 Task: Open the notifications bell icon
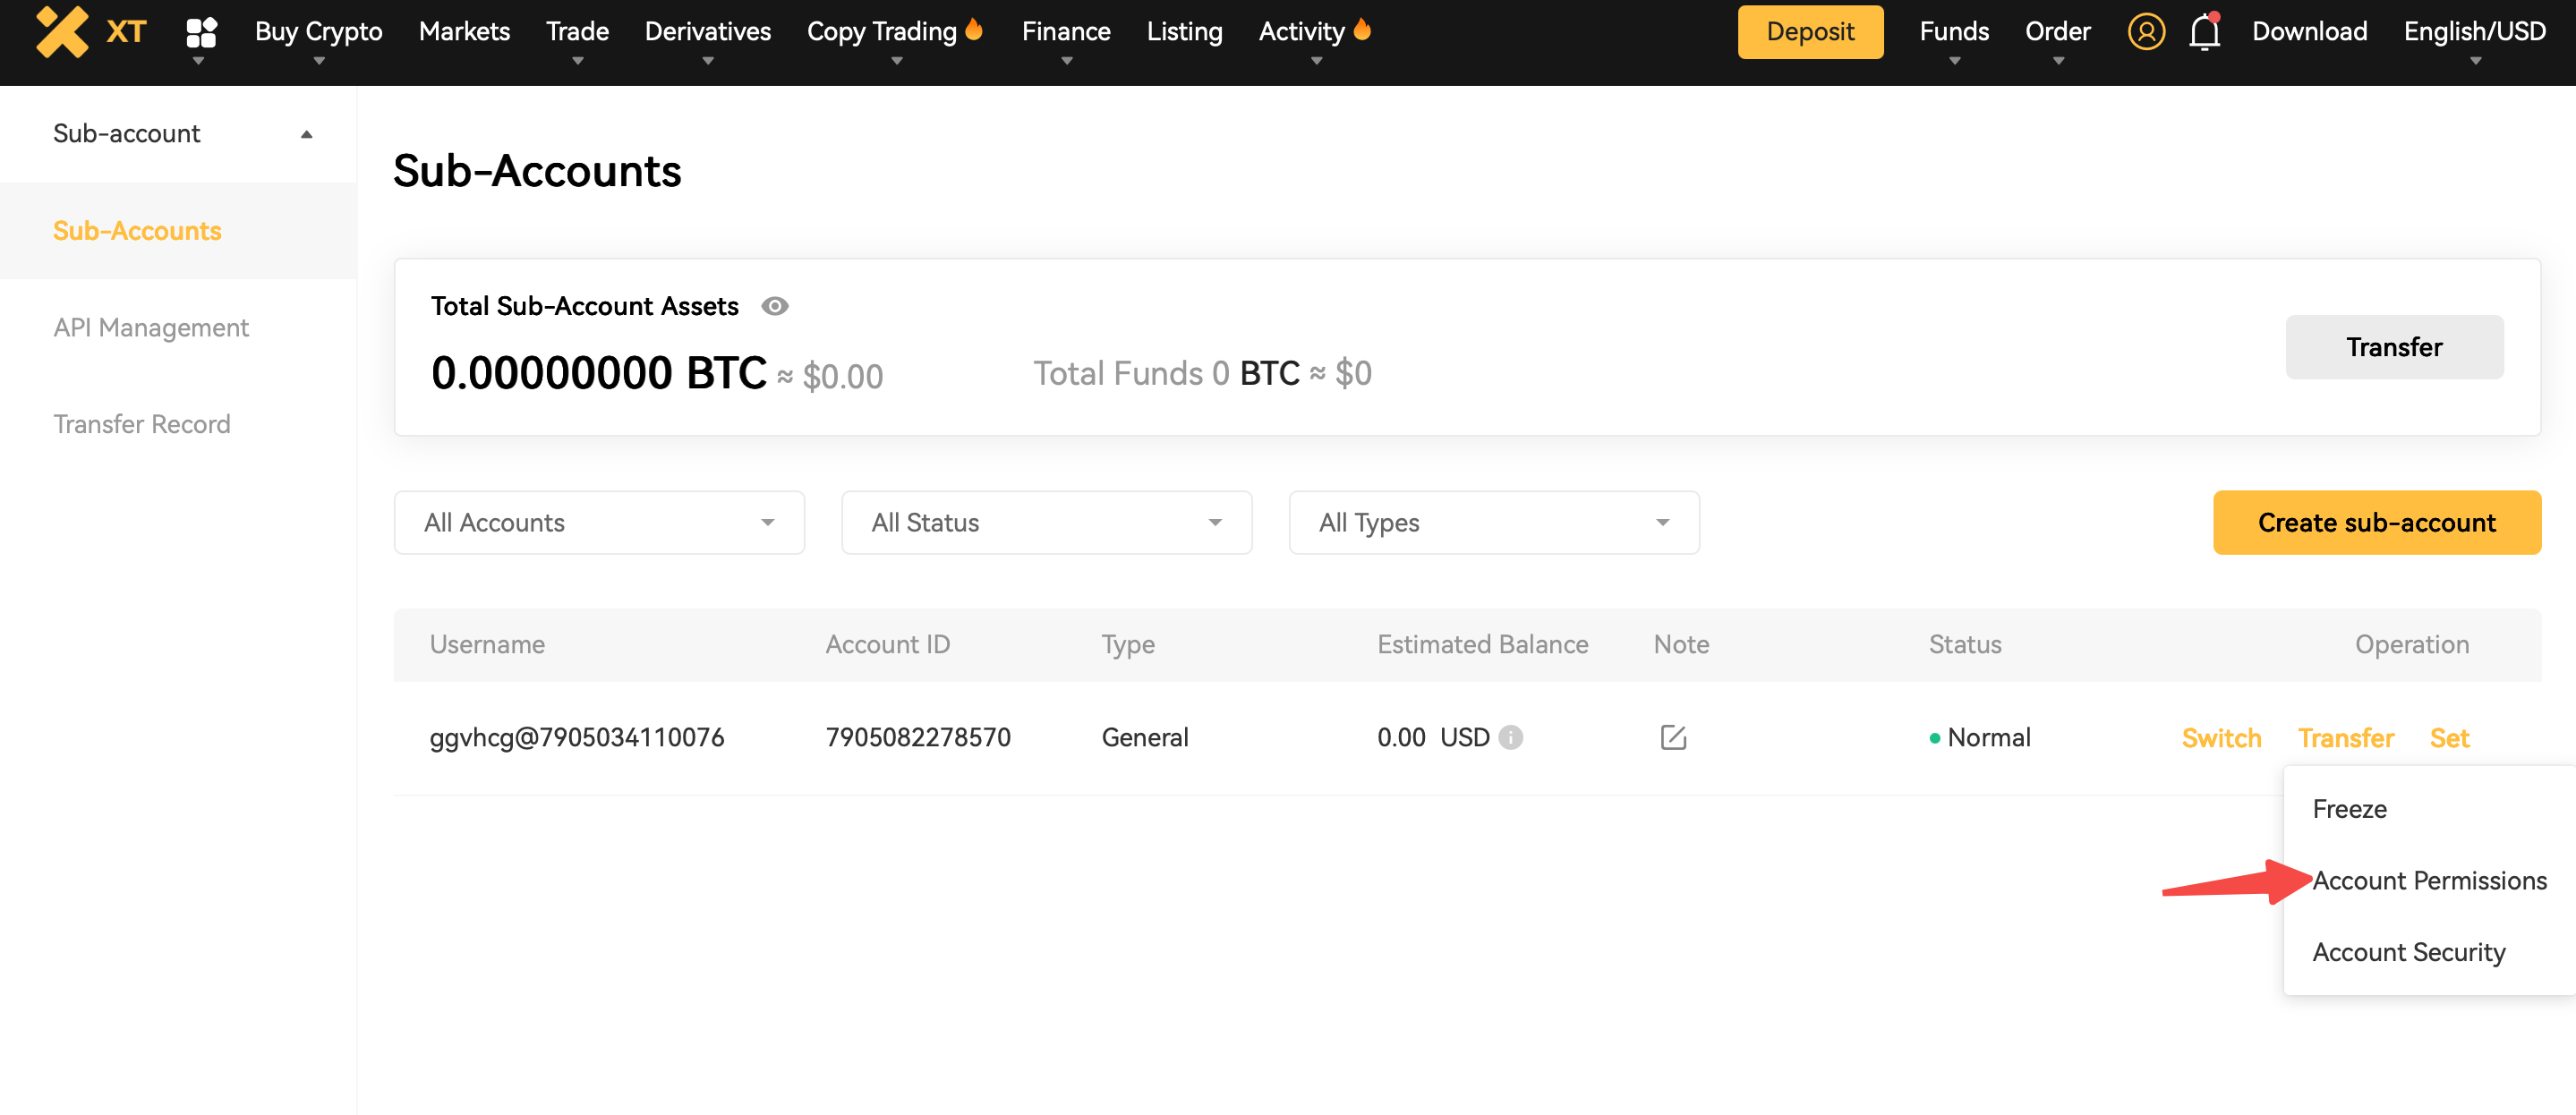click(x=2204, y=32)
